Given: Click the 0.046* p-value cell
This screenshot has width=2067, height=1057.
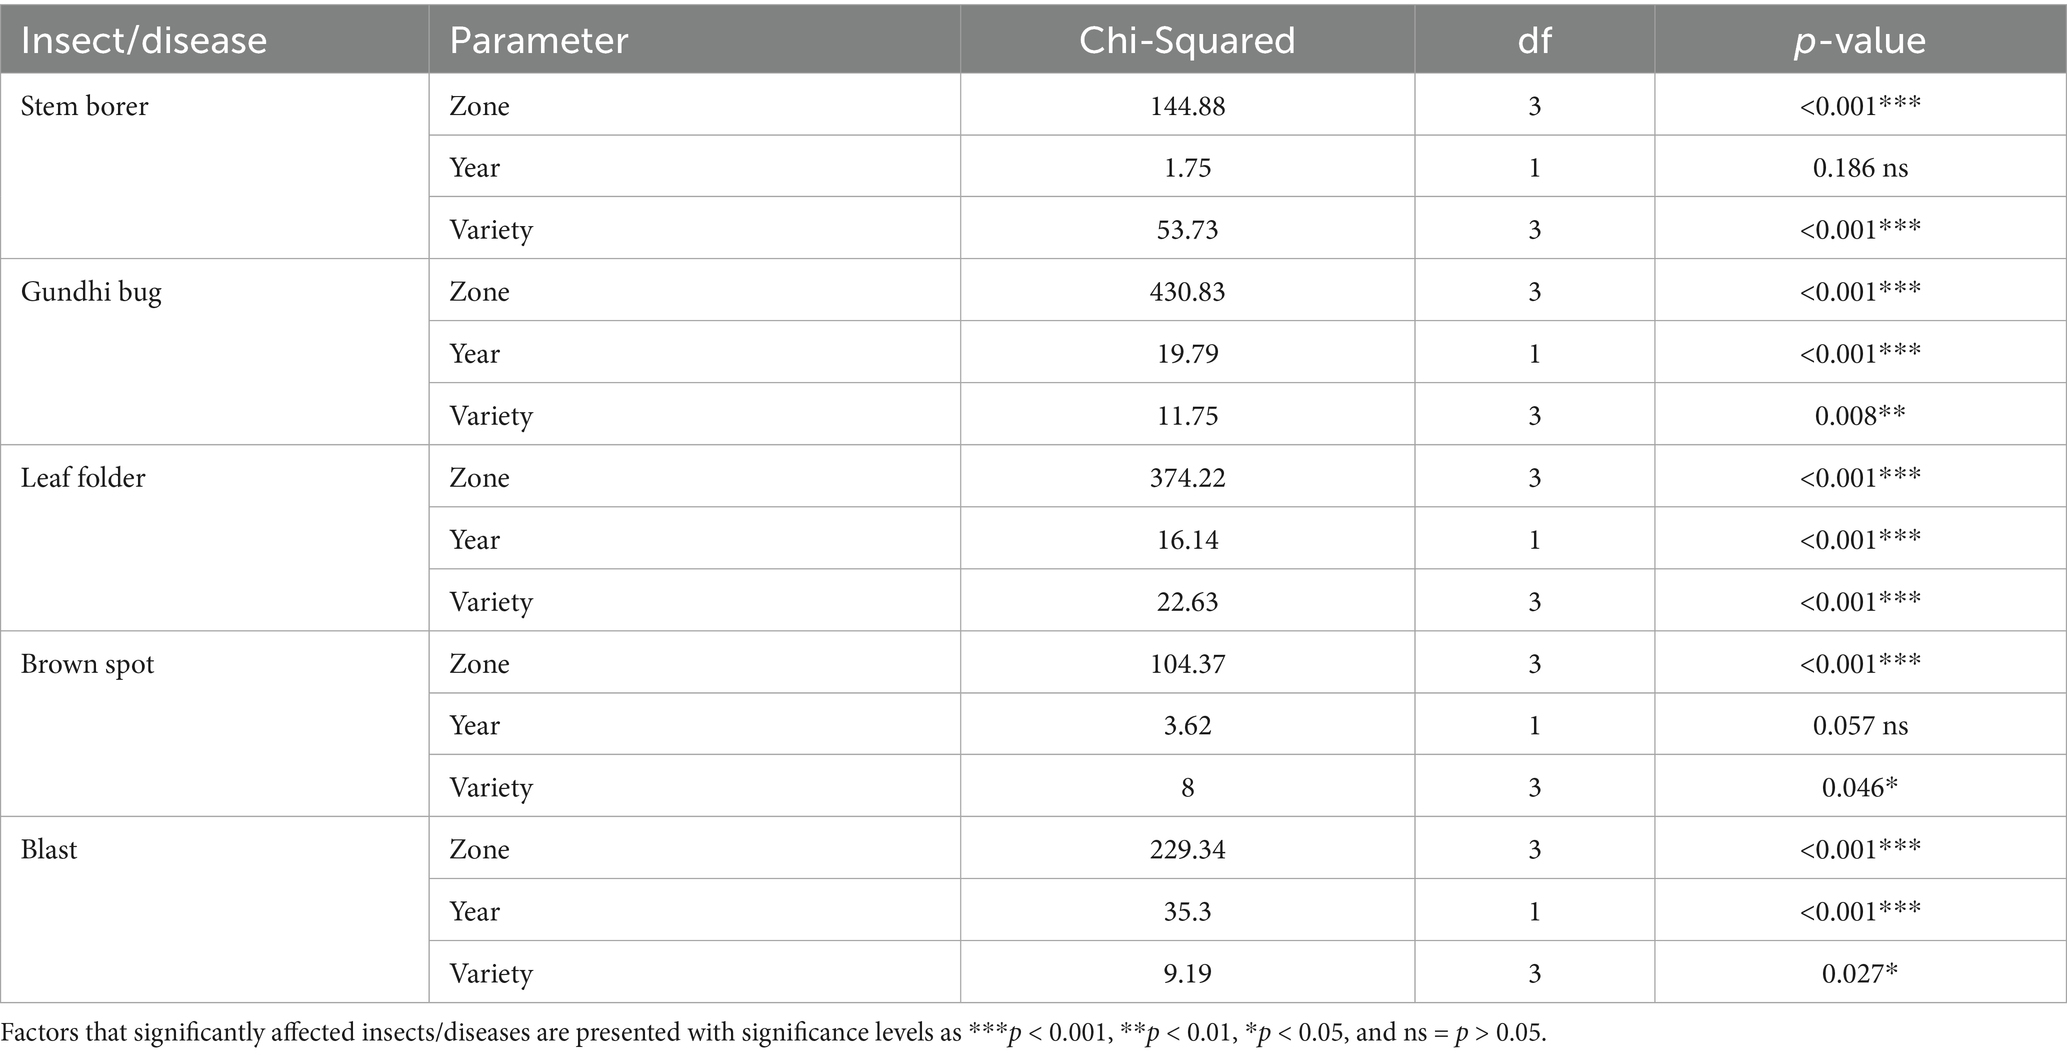Looking at the screenshot, I should [x=1860, y=788].
